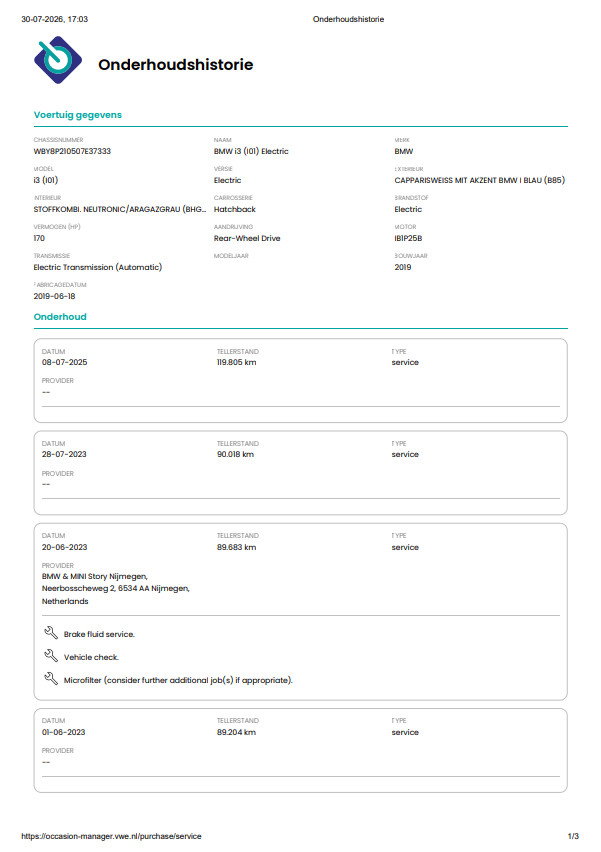
Task: Select the Microfilter job description text
Action: click(178, 680)
